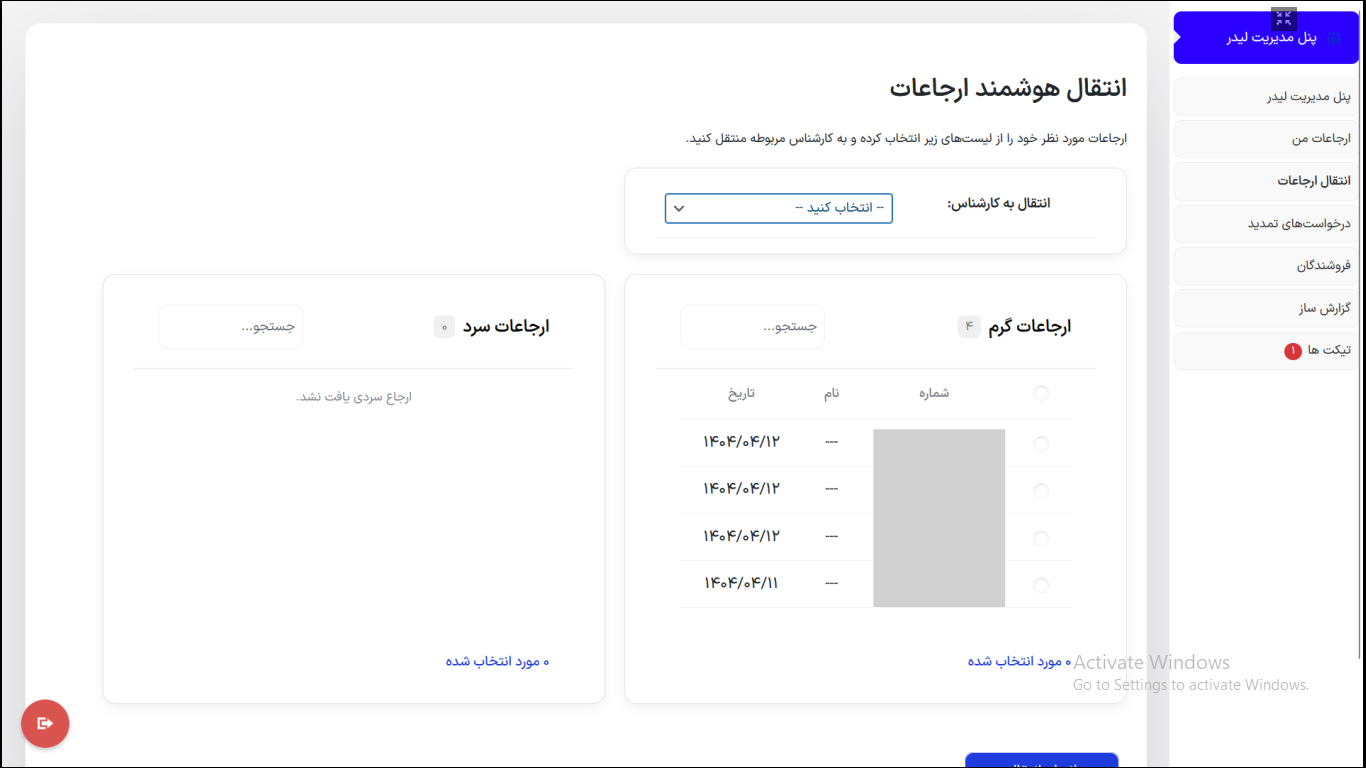Toggle the select-all radio in the hot referrals header
1366x768 pixels.
pyautogui.click(x=1041, y=393)
